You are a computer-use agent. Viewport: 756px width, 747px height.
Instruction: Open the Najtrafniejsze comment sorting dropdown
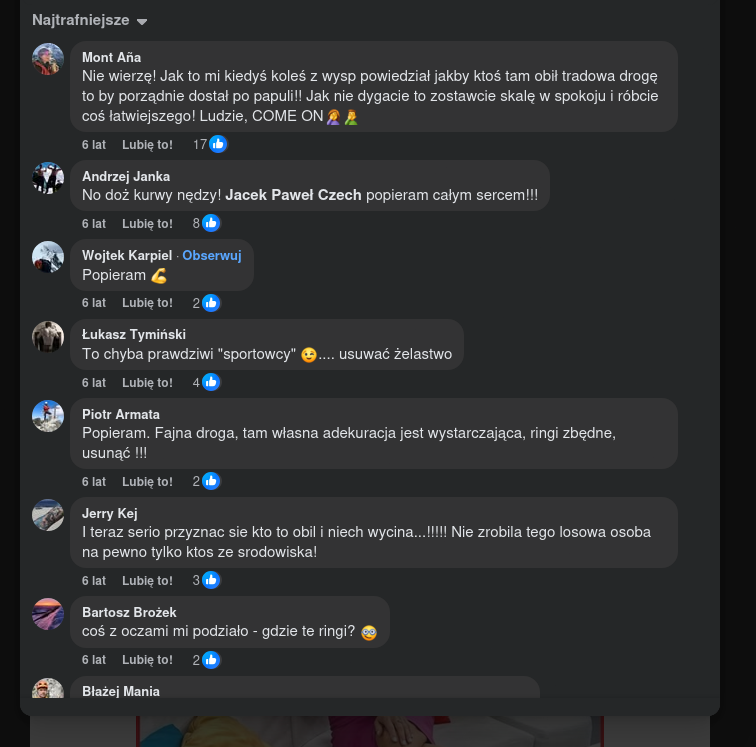click(x=89, y=20)
